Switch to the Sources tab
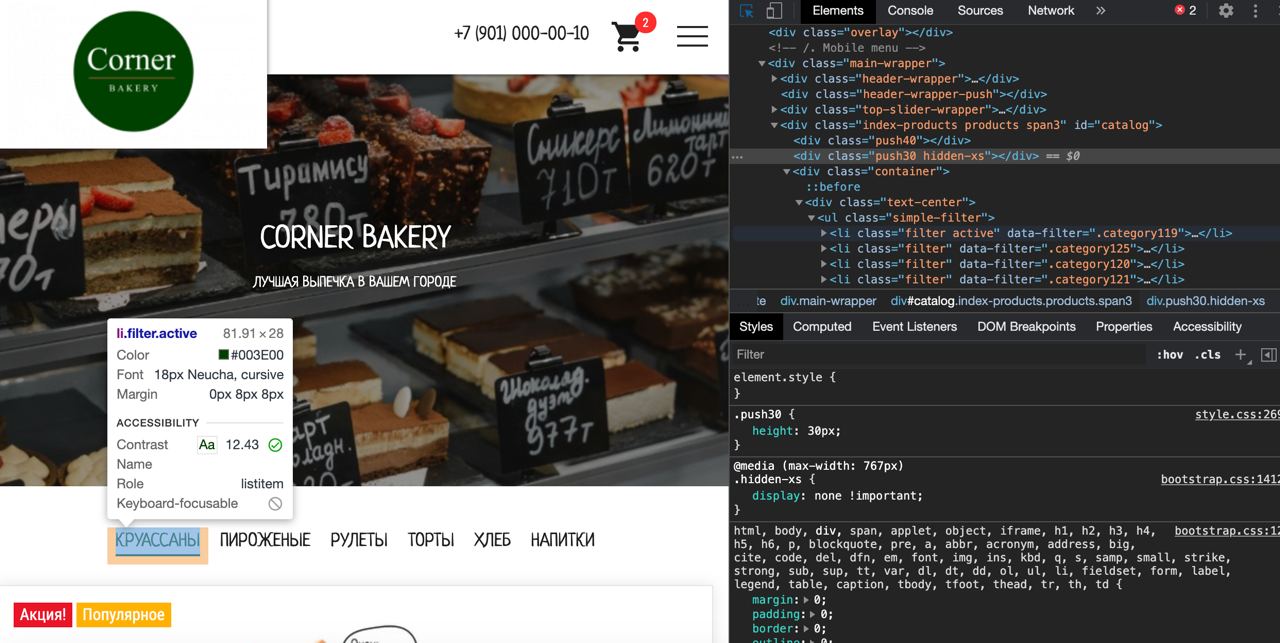Viewport: 1280px width, 643px height. click(980, 11)
